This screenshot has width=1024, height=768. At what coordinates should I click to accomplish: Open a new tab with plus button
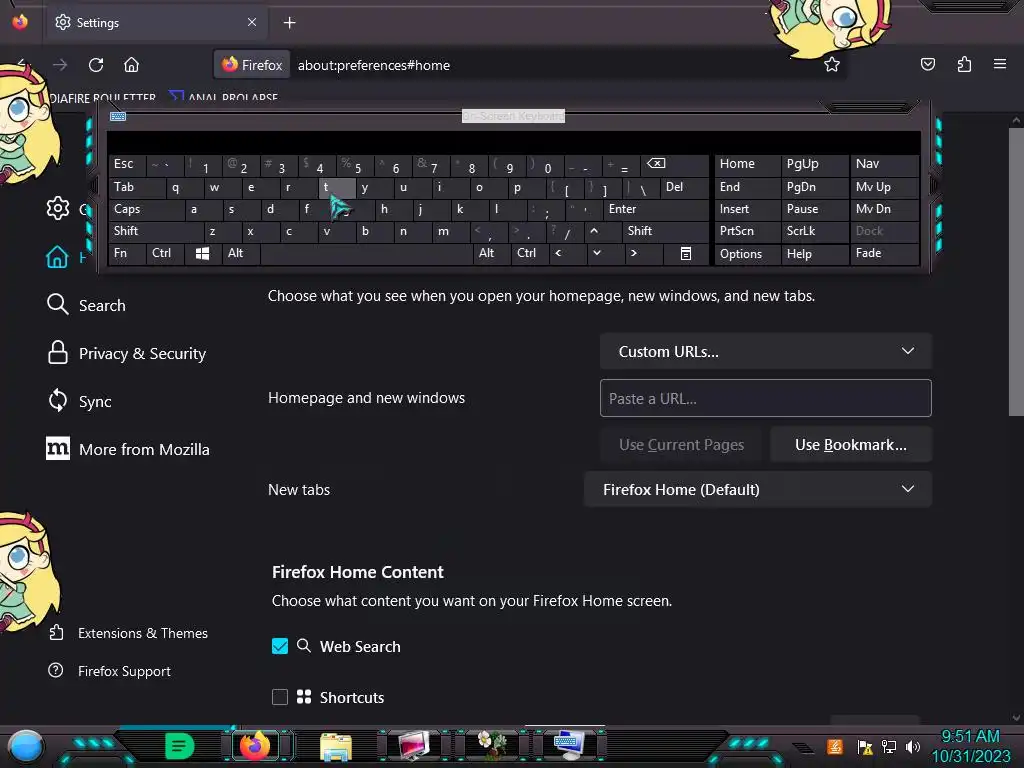coord(289,23)
